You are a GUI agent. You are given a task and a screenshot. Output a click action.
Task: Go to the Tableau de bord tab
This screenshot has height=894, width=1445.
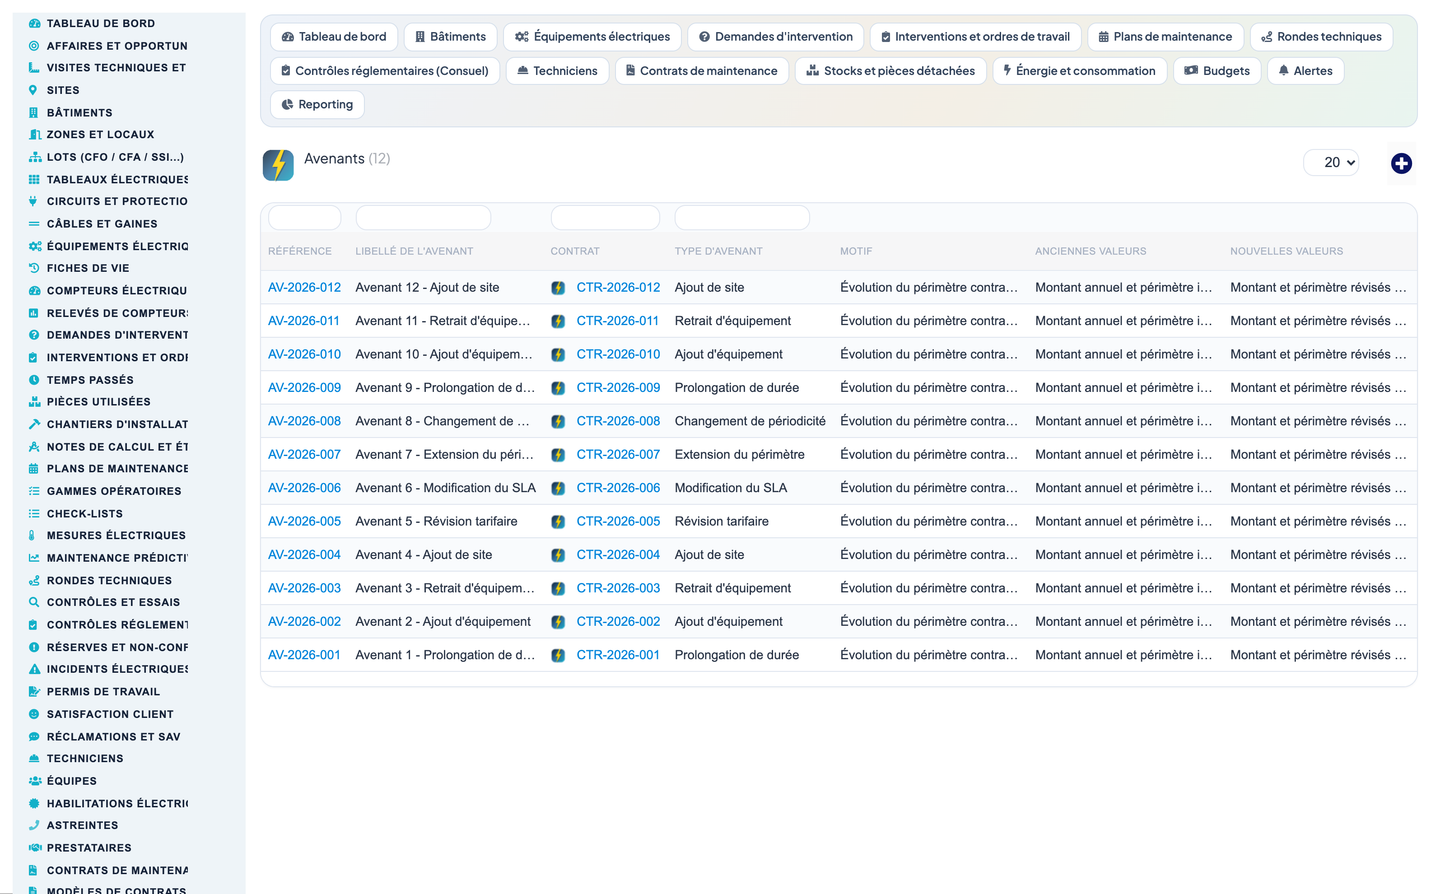(x=334, y=37)
